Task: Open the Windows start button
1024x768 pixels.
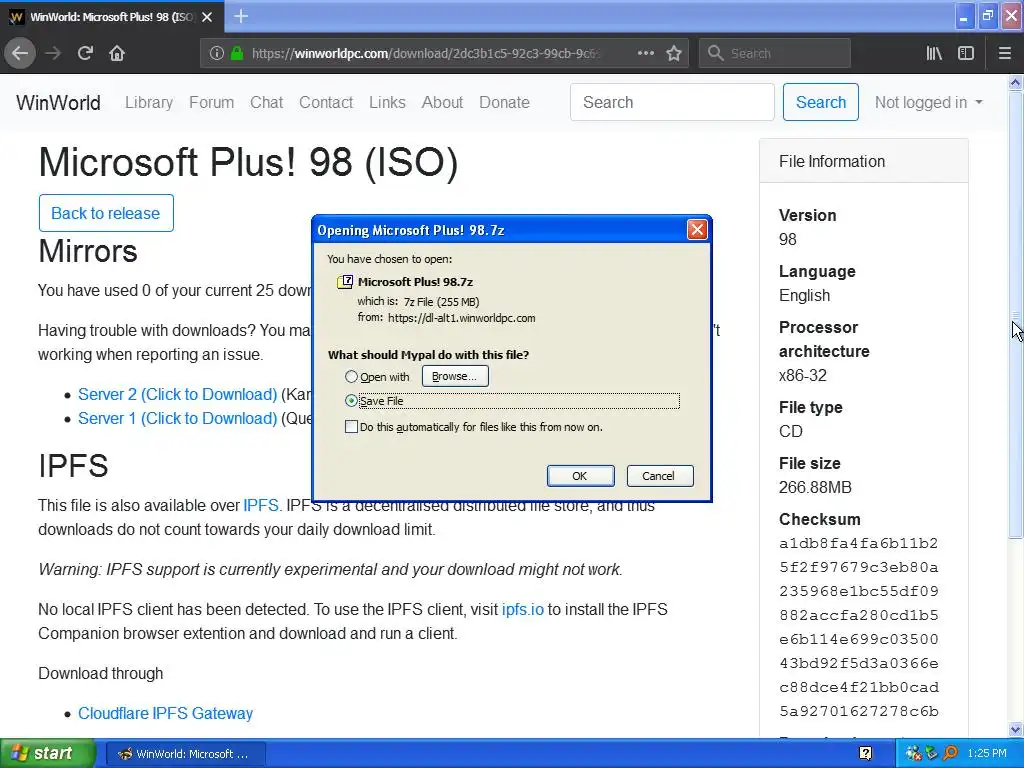Action: pyautogui.click(x=47, y=753)
